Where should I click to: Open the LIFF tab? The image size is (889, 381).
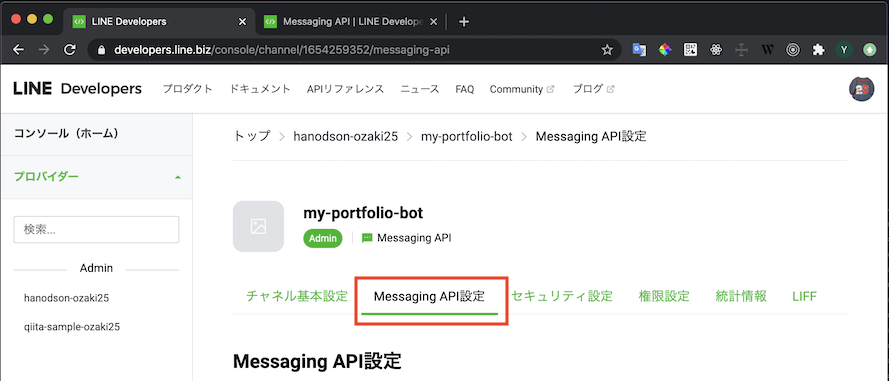805,296
